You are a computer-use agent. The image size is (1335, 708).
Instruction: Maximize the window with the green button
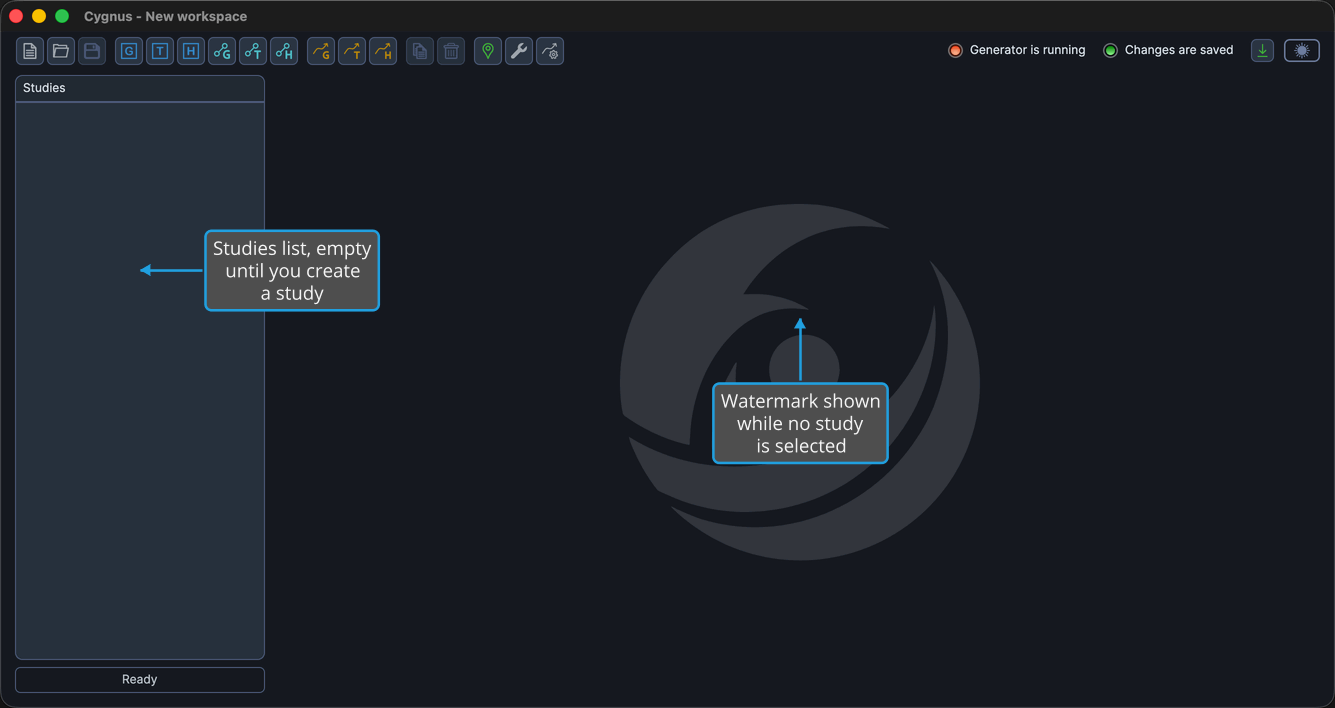click(62, 16)
